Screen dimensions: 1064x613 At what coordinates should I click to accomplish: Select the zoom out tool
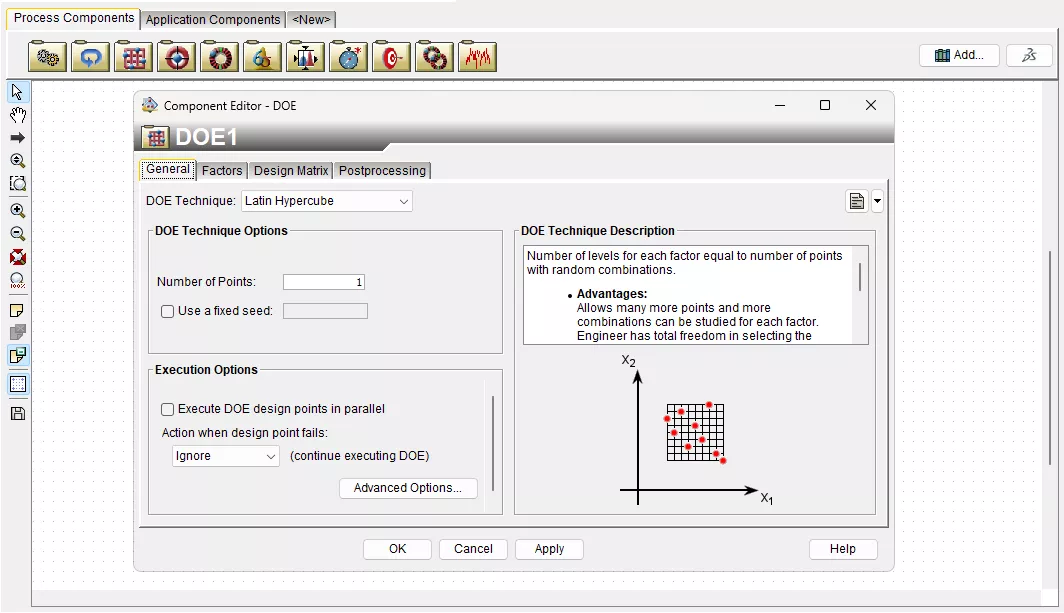point(16,233)
